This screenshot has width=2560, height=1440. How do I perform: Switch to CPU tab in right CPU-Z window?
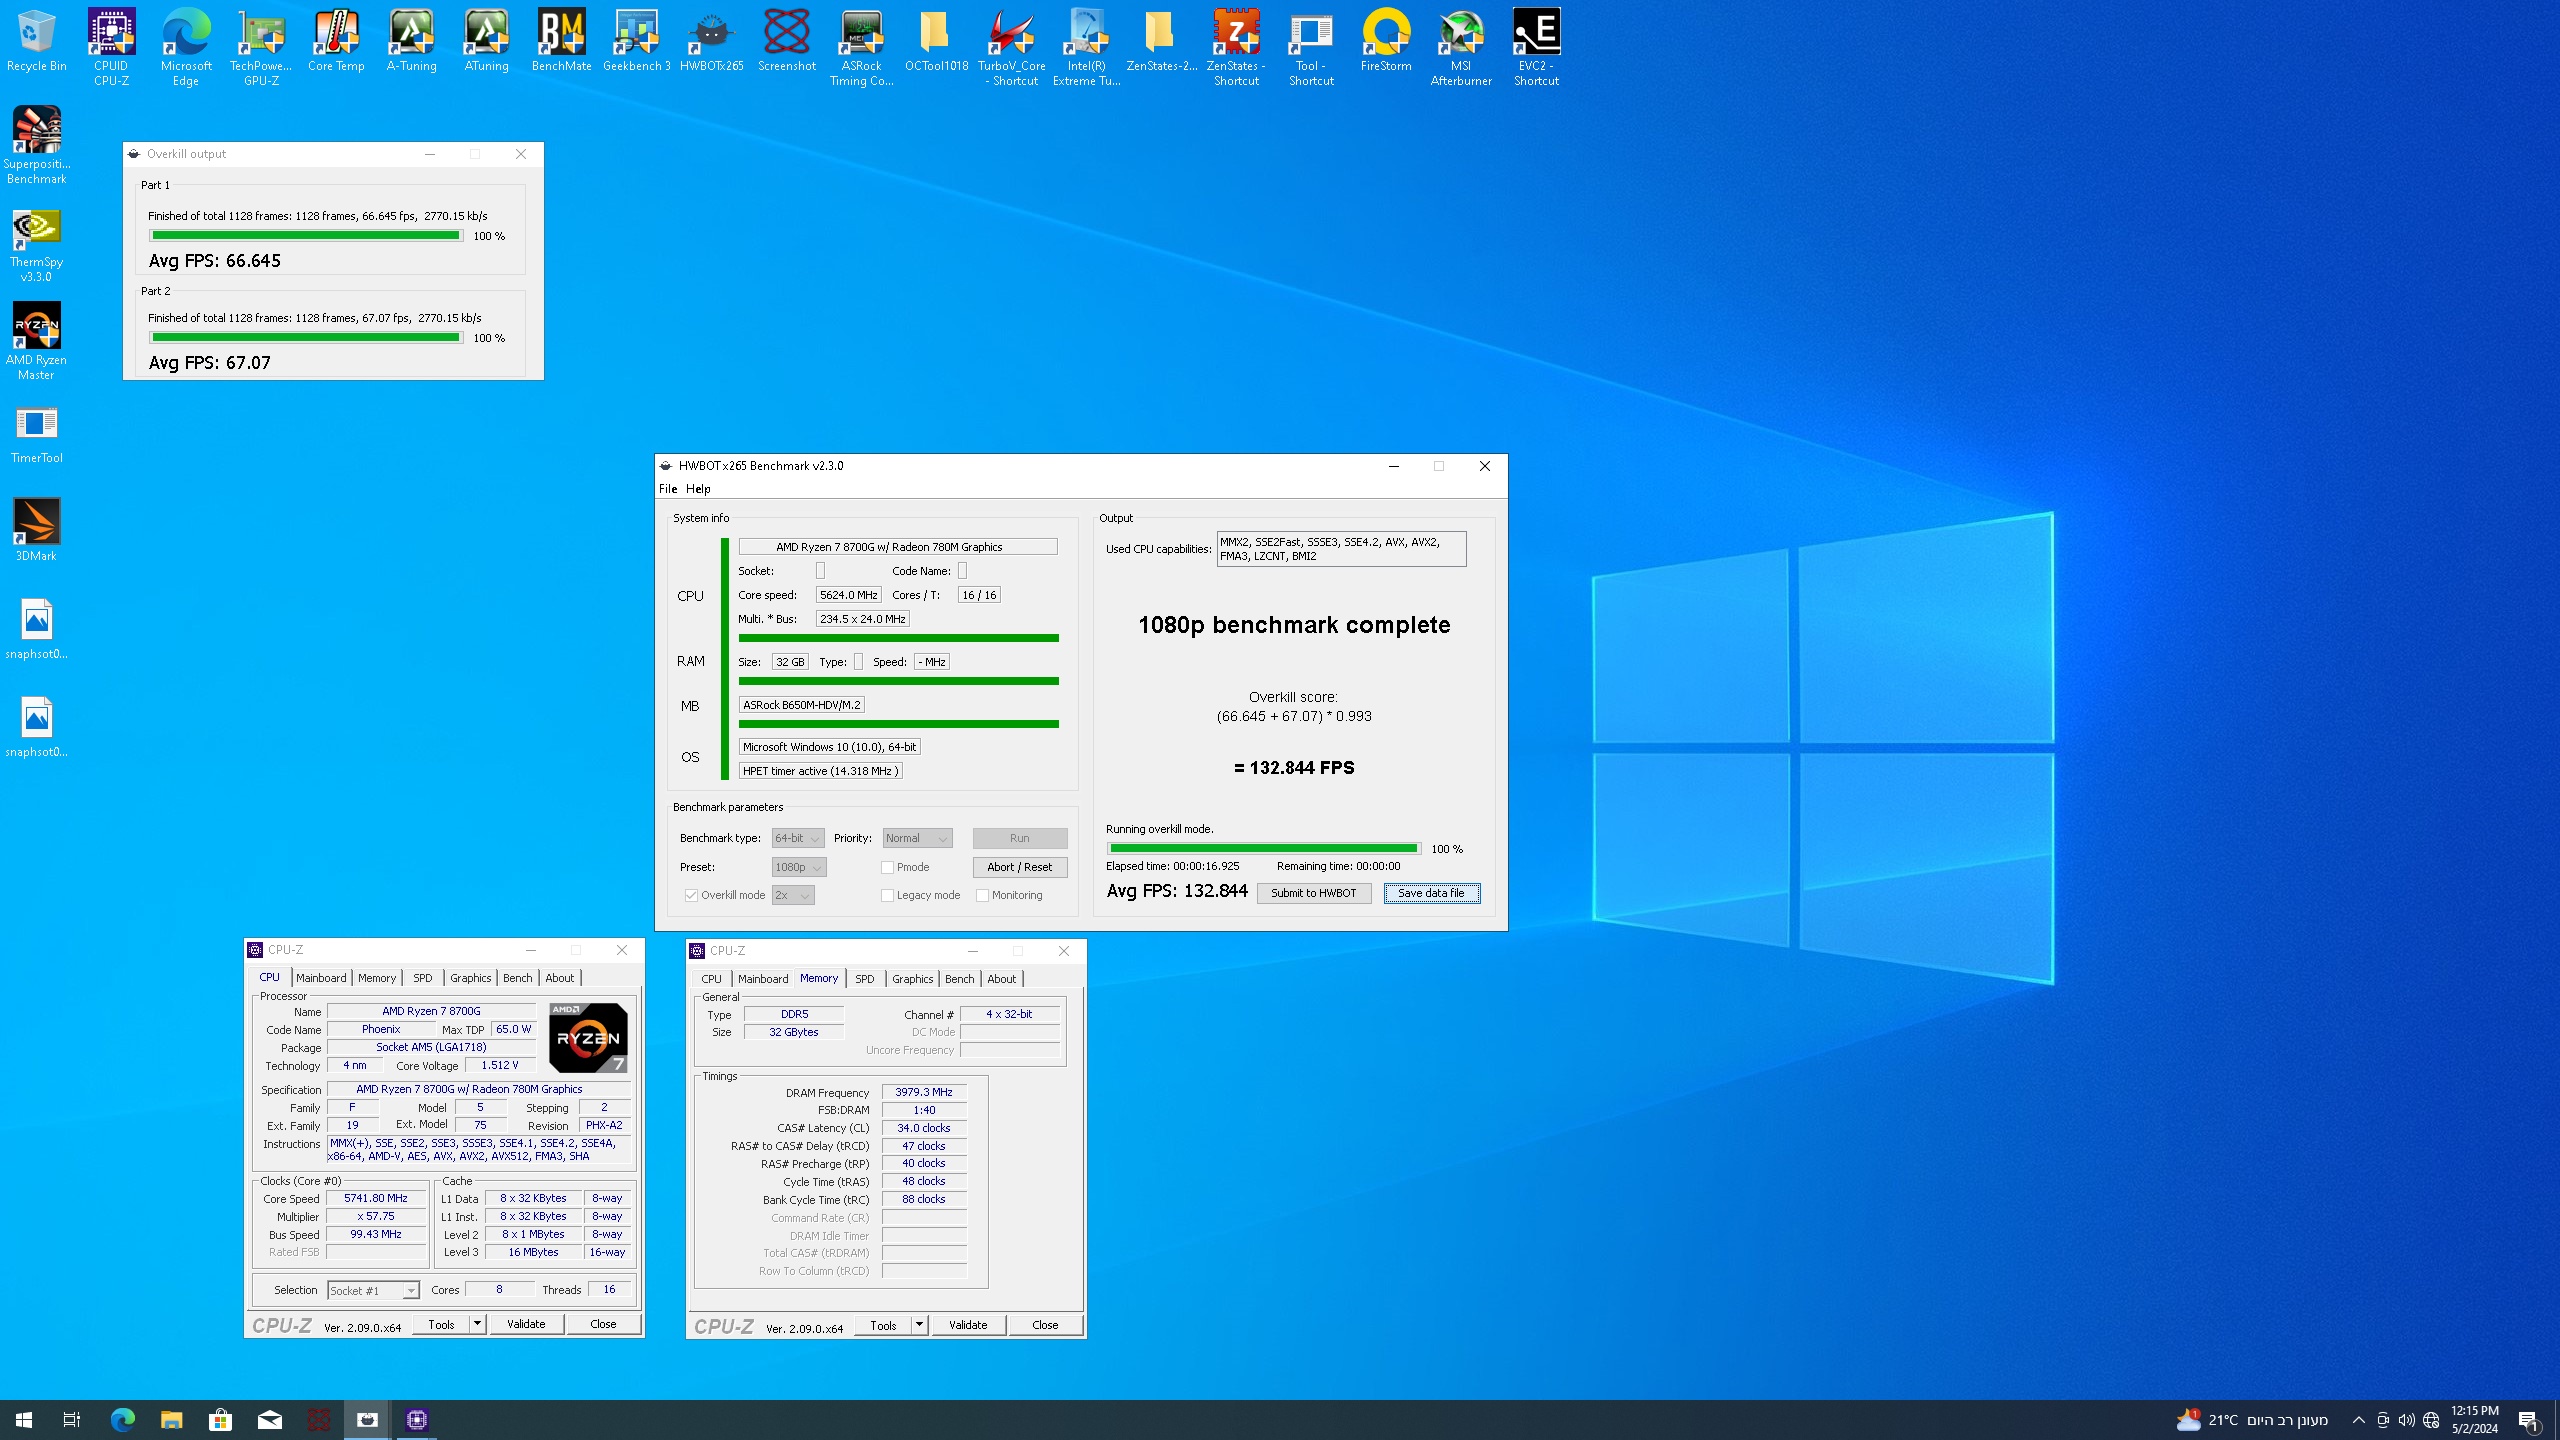click(x=711, y=979)
